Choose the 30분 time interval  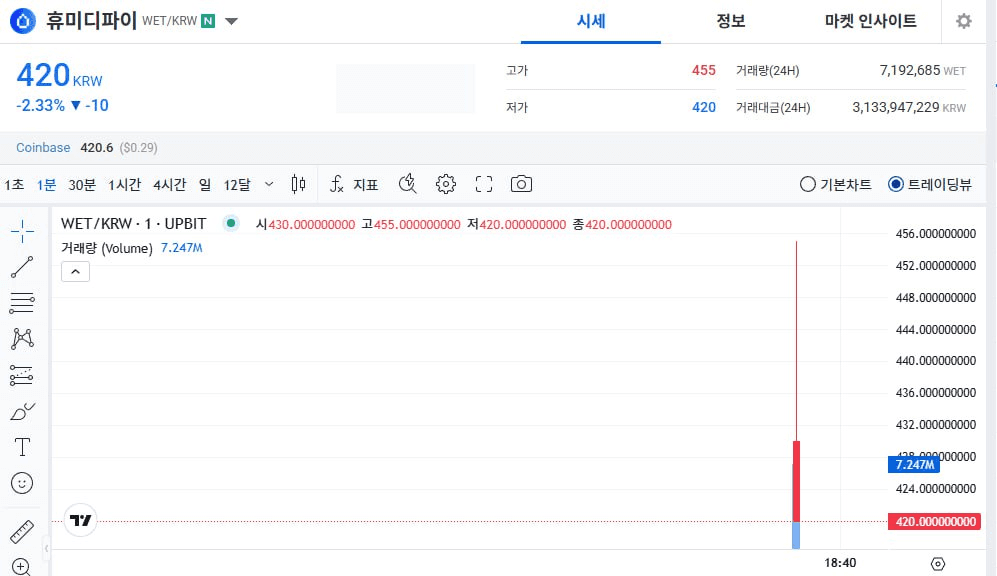[x=82, y=184]
